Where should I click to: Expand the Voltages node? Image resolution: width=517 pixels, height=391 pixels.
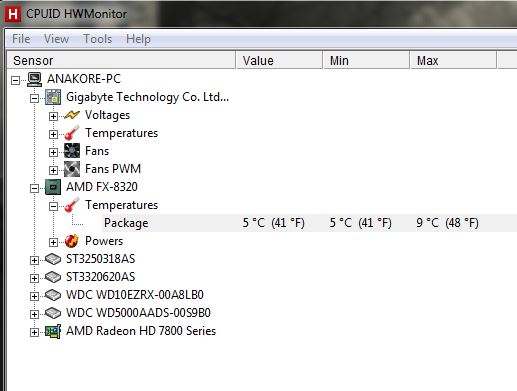[53, 116]
